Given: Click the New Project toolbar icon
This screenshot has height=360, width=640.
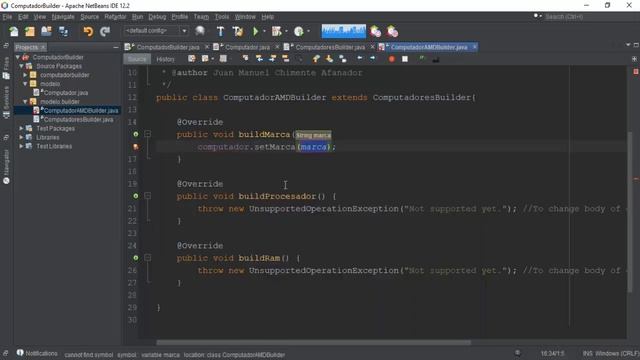Looking at the screenshot, I should click(30, 31).
